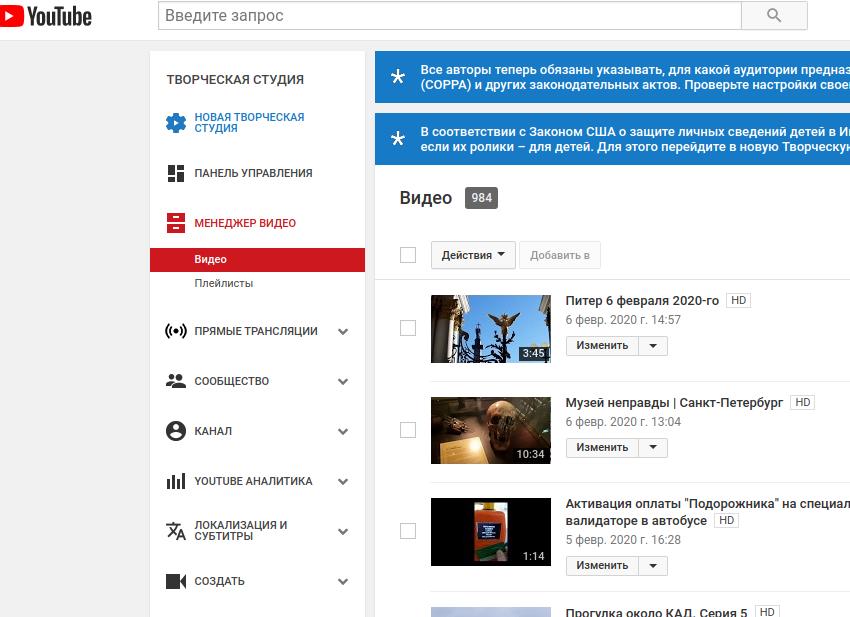Open the New Creator Studio gear icon

(176, 123)
